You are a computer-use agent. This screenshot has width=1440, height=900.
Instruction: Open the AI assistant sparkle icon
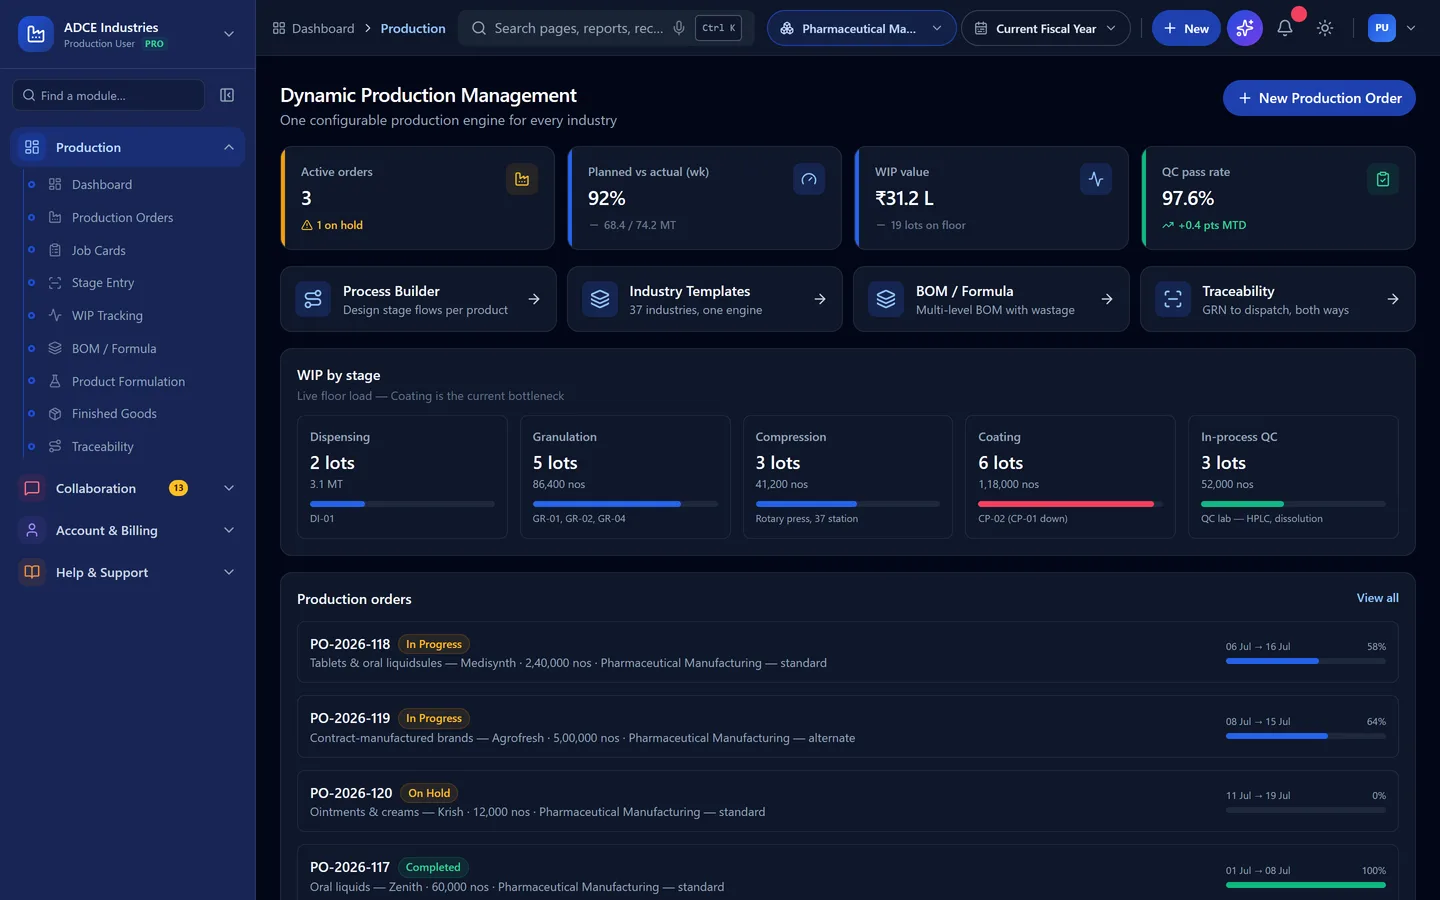click(x=1245, y=28)
